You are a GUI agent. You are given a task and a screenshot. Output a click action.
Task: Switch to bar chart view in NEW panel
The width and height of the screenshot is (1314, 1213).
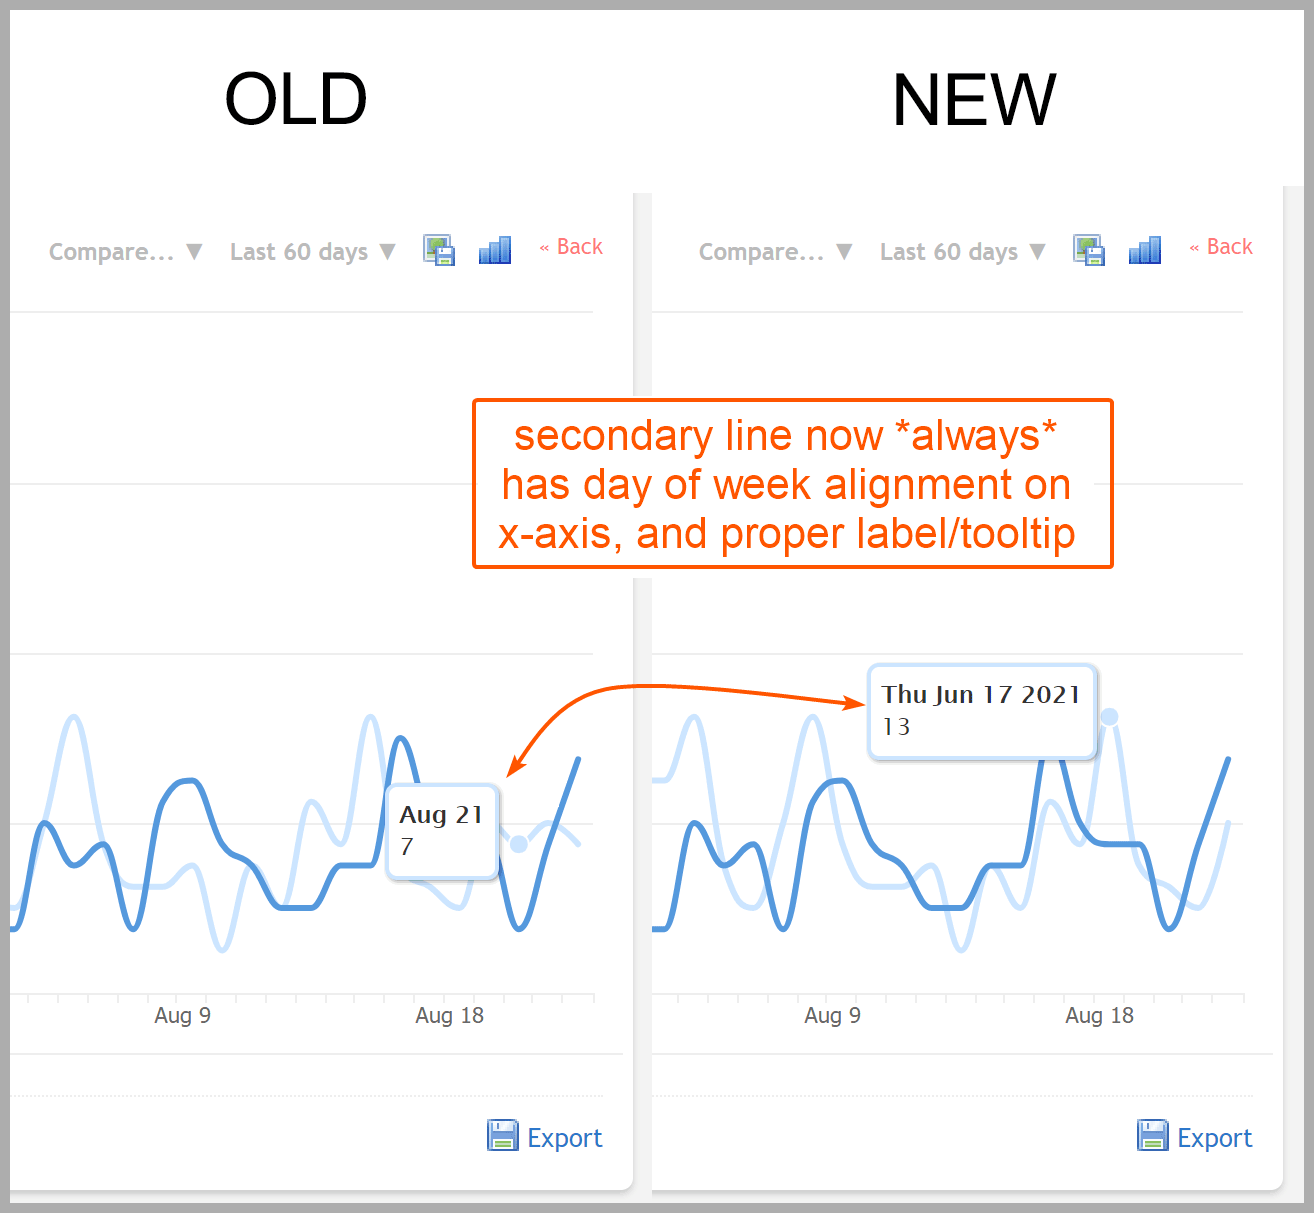click(1145, 250)
